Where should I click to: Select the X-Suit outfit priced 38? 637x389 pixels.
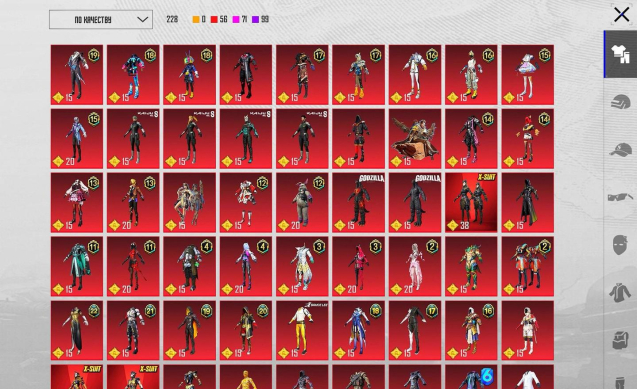pos(471,202)
